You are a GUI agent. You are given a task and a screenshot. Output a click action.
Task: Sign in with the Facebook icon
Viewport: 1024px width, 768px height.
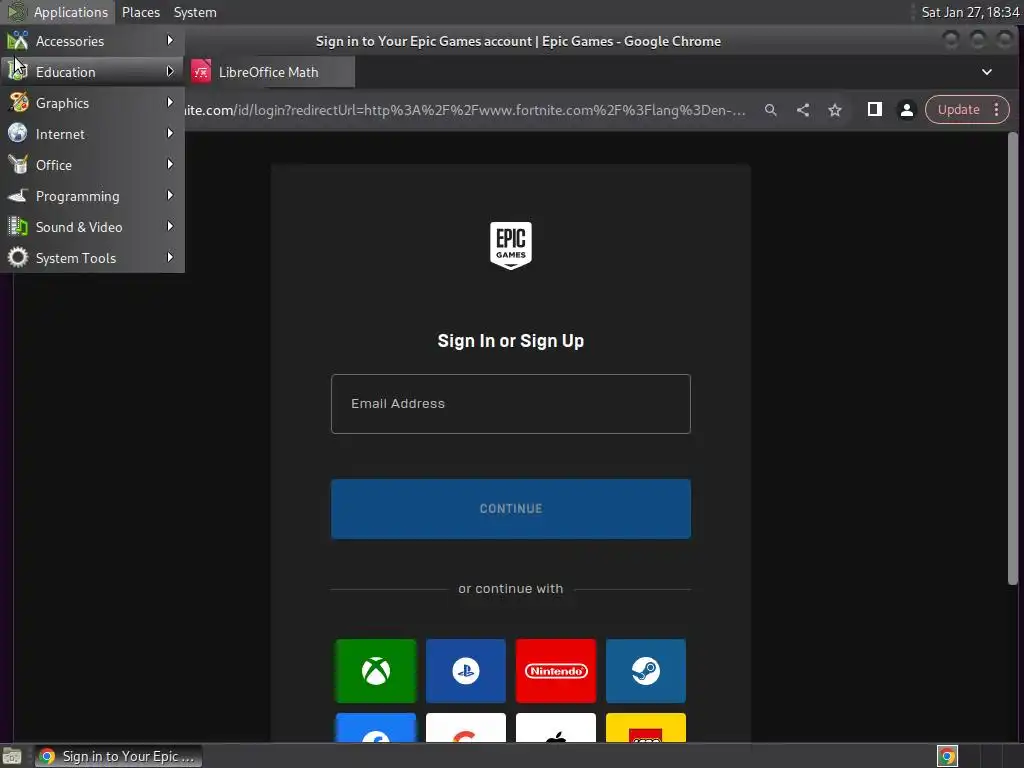coord(376,728)
